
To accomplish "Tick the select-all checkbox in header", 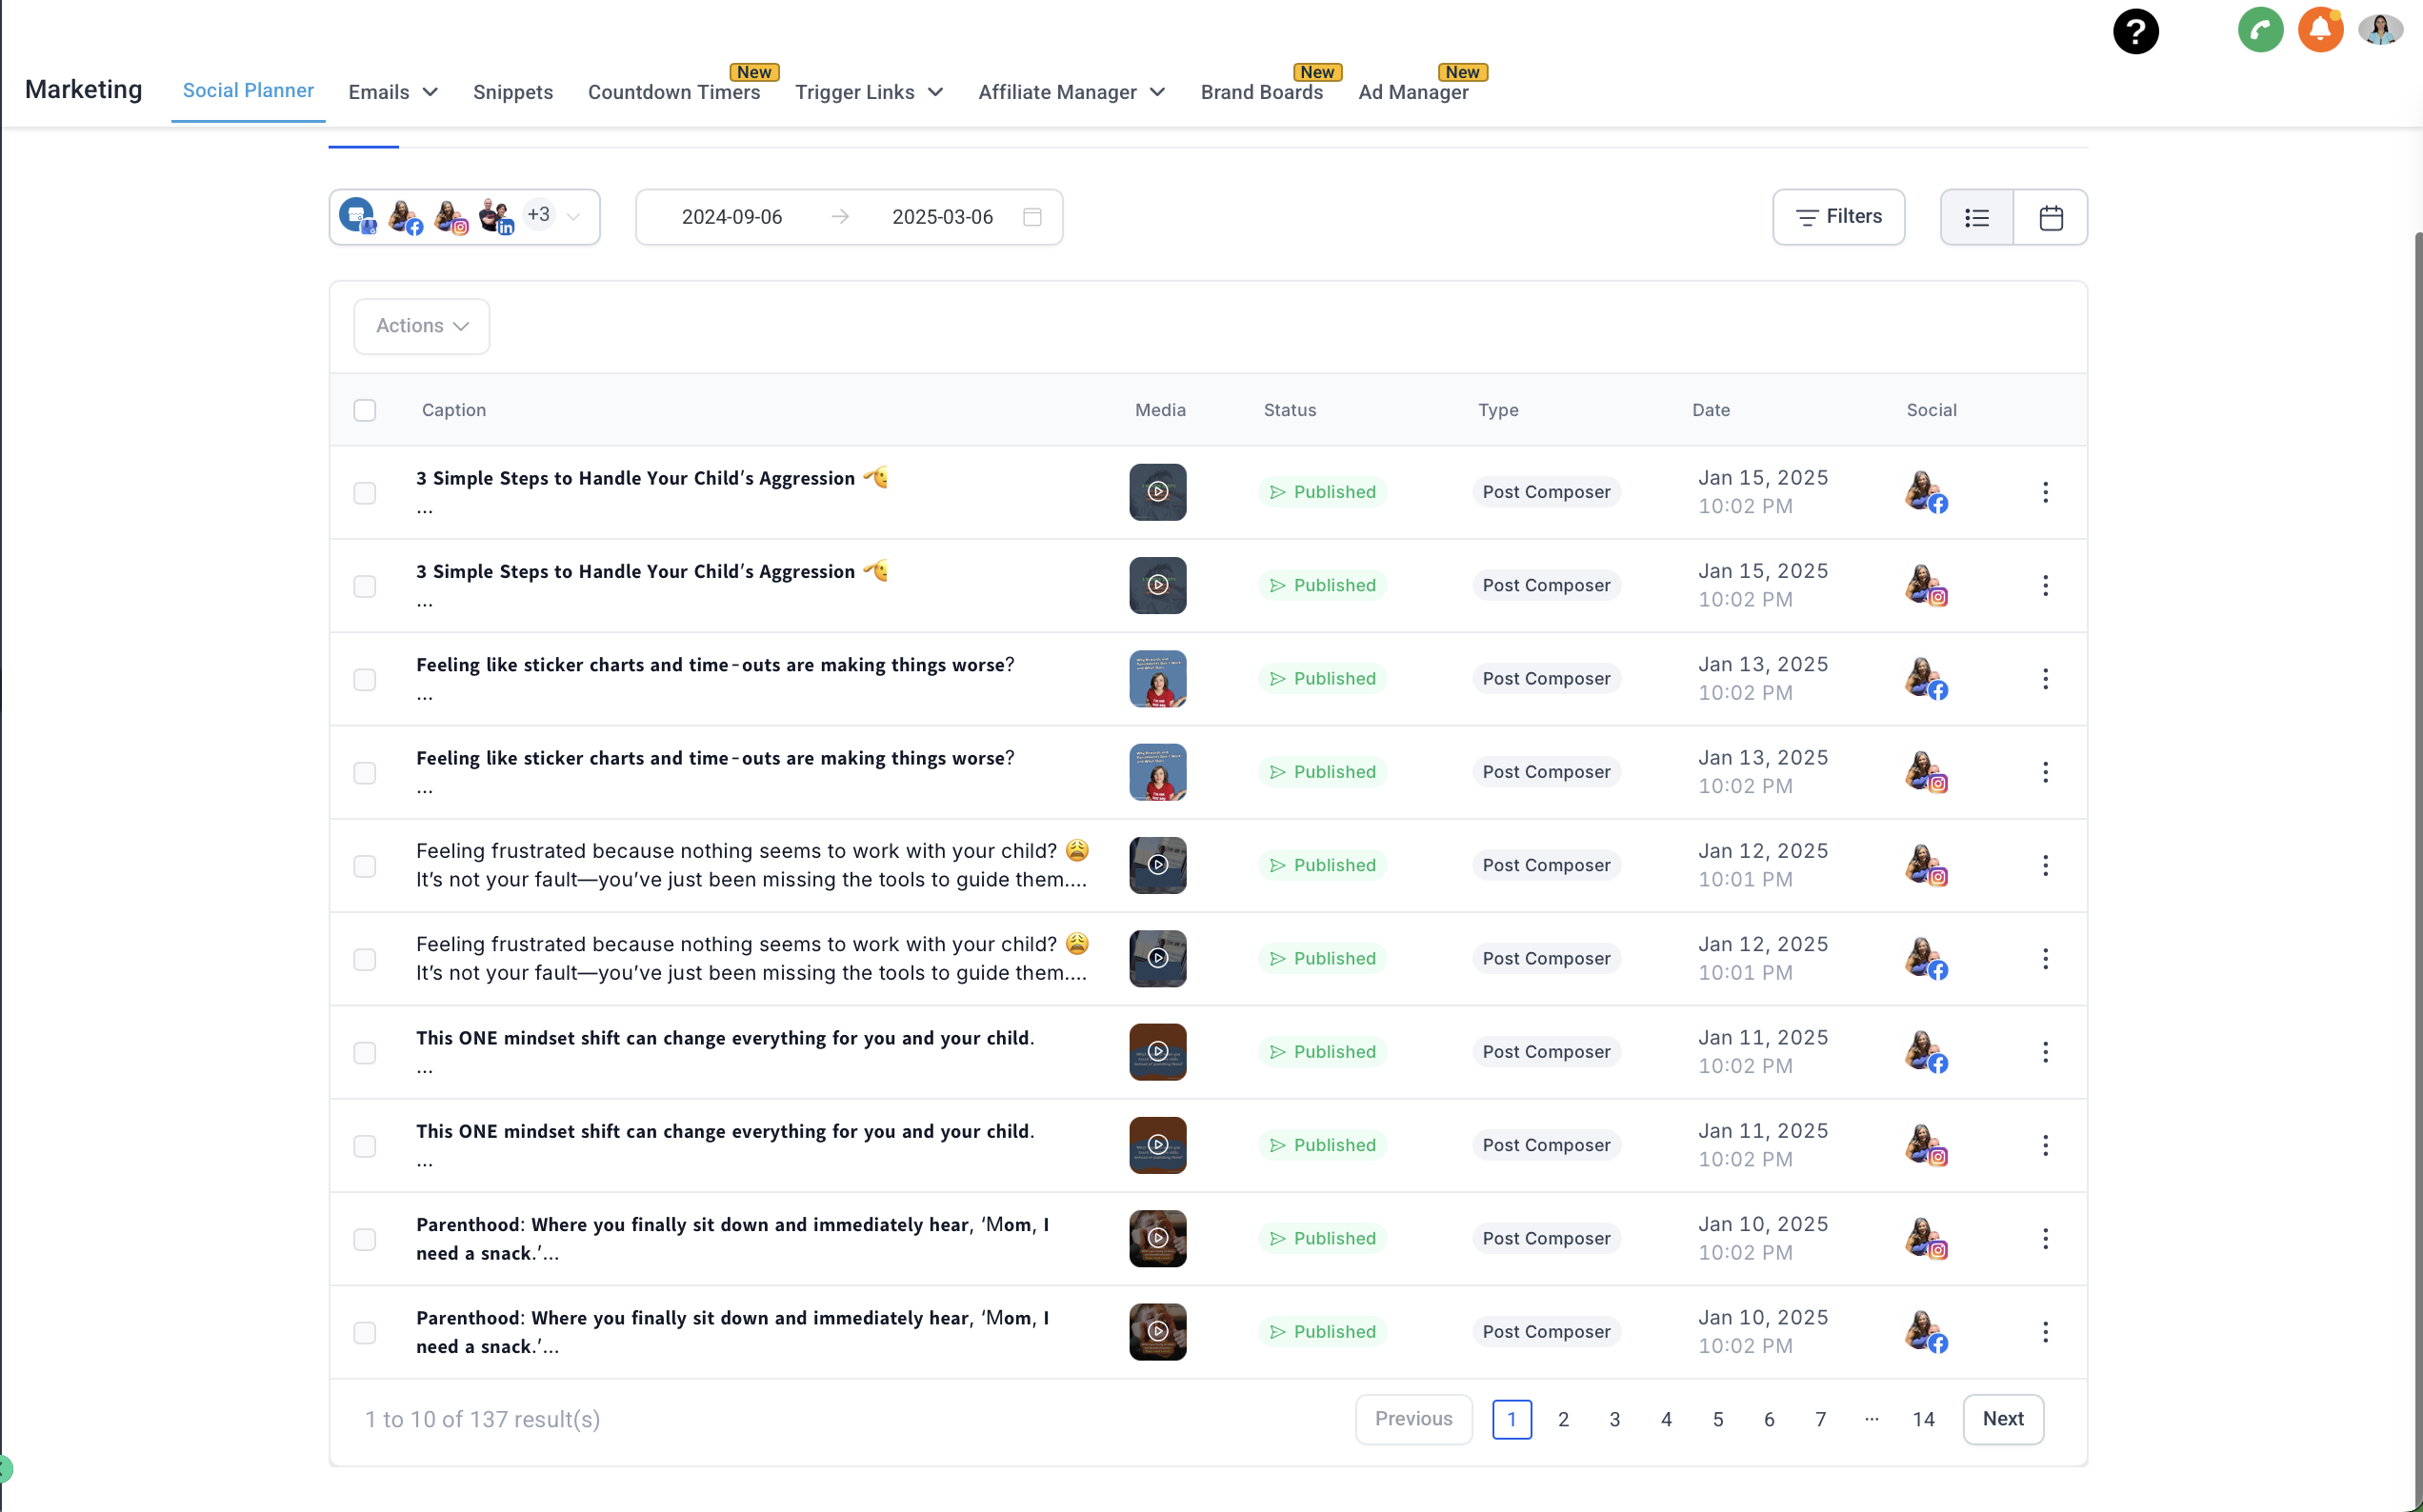I will click(x=365, y=410).
